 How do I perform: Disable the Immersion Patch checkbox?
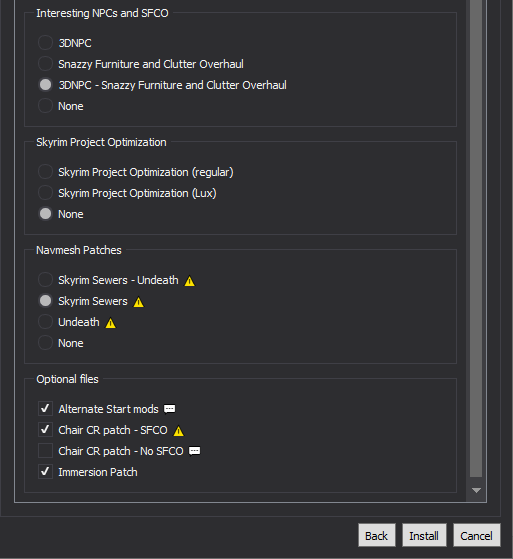(45, 472)
